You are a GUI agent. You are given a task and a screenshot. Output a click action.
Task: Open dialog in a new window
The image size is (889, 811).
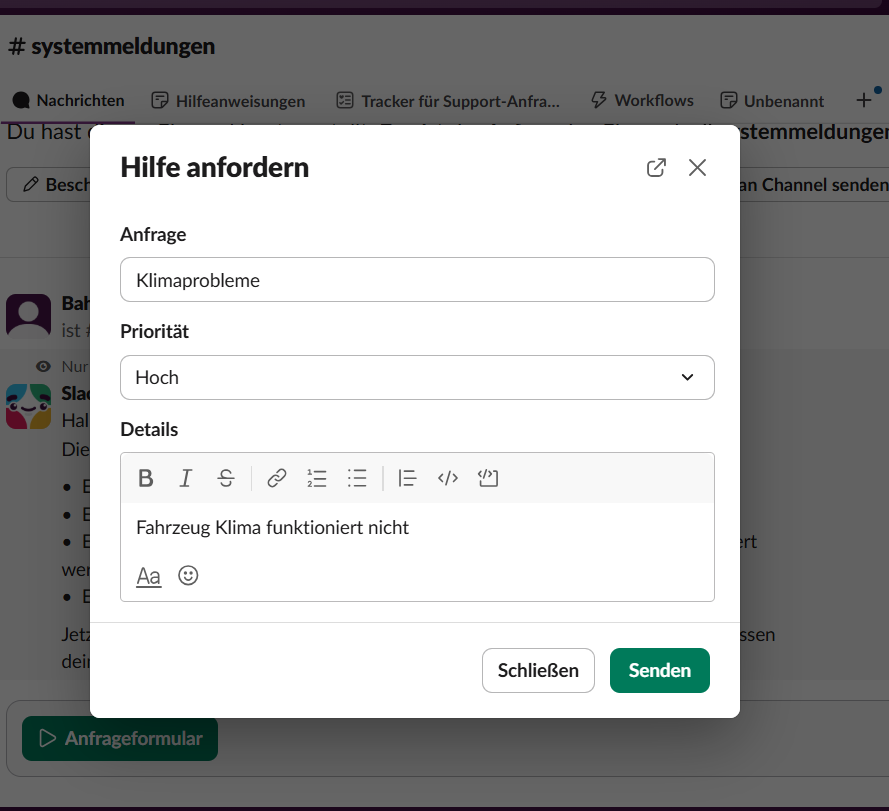pos(656,168)
